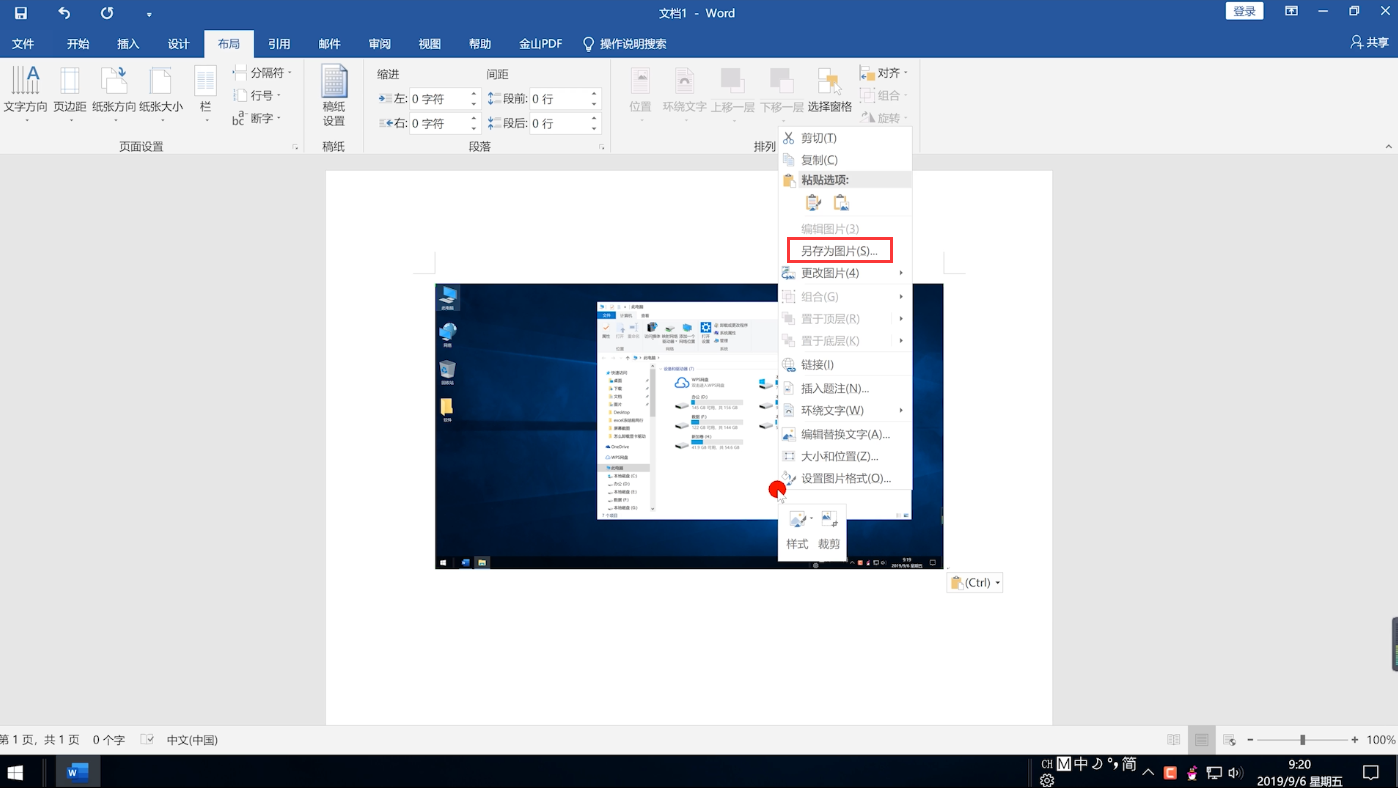Open the 页边距 margins tool
This screenshot has width=1398, height=788.
pos(70,95)
